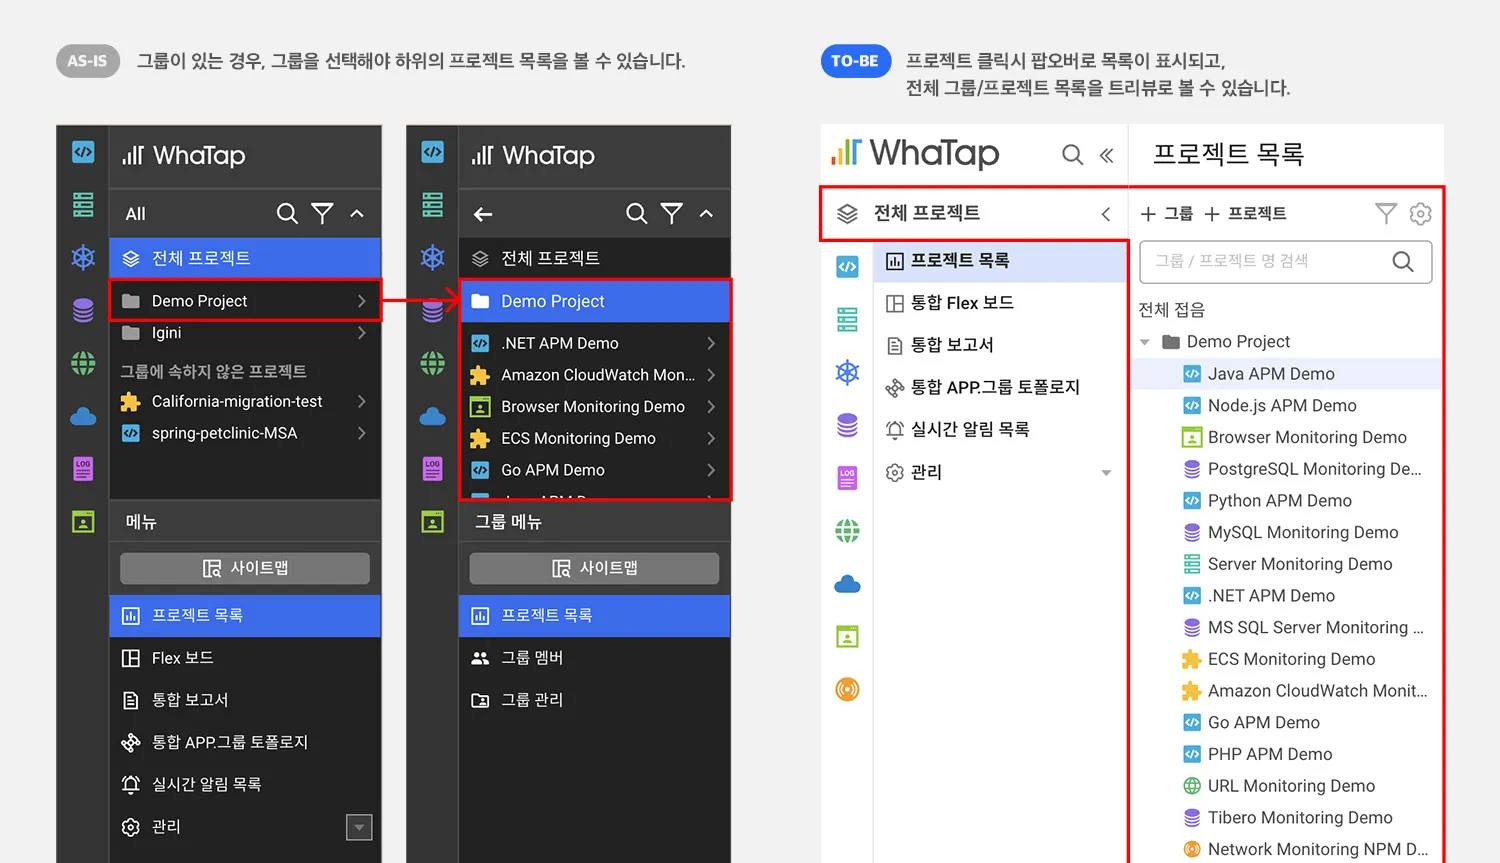Collapse the Demo Project tree triangle in TO-BE popover

tap(1145, 342)
